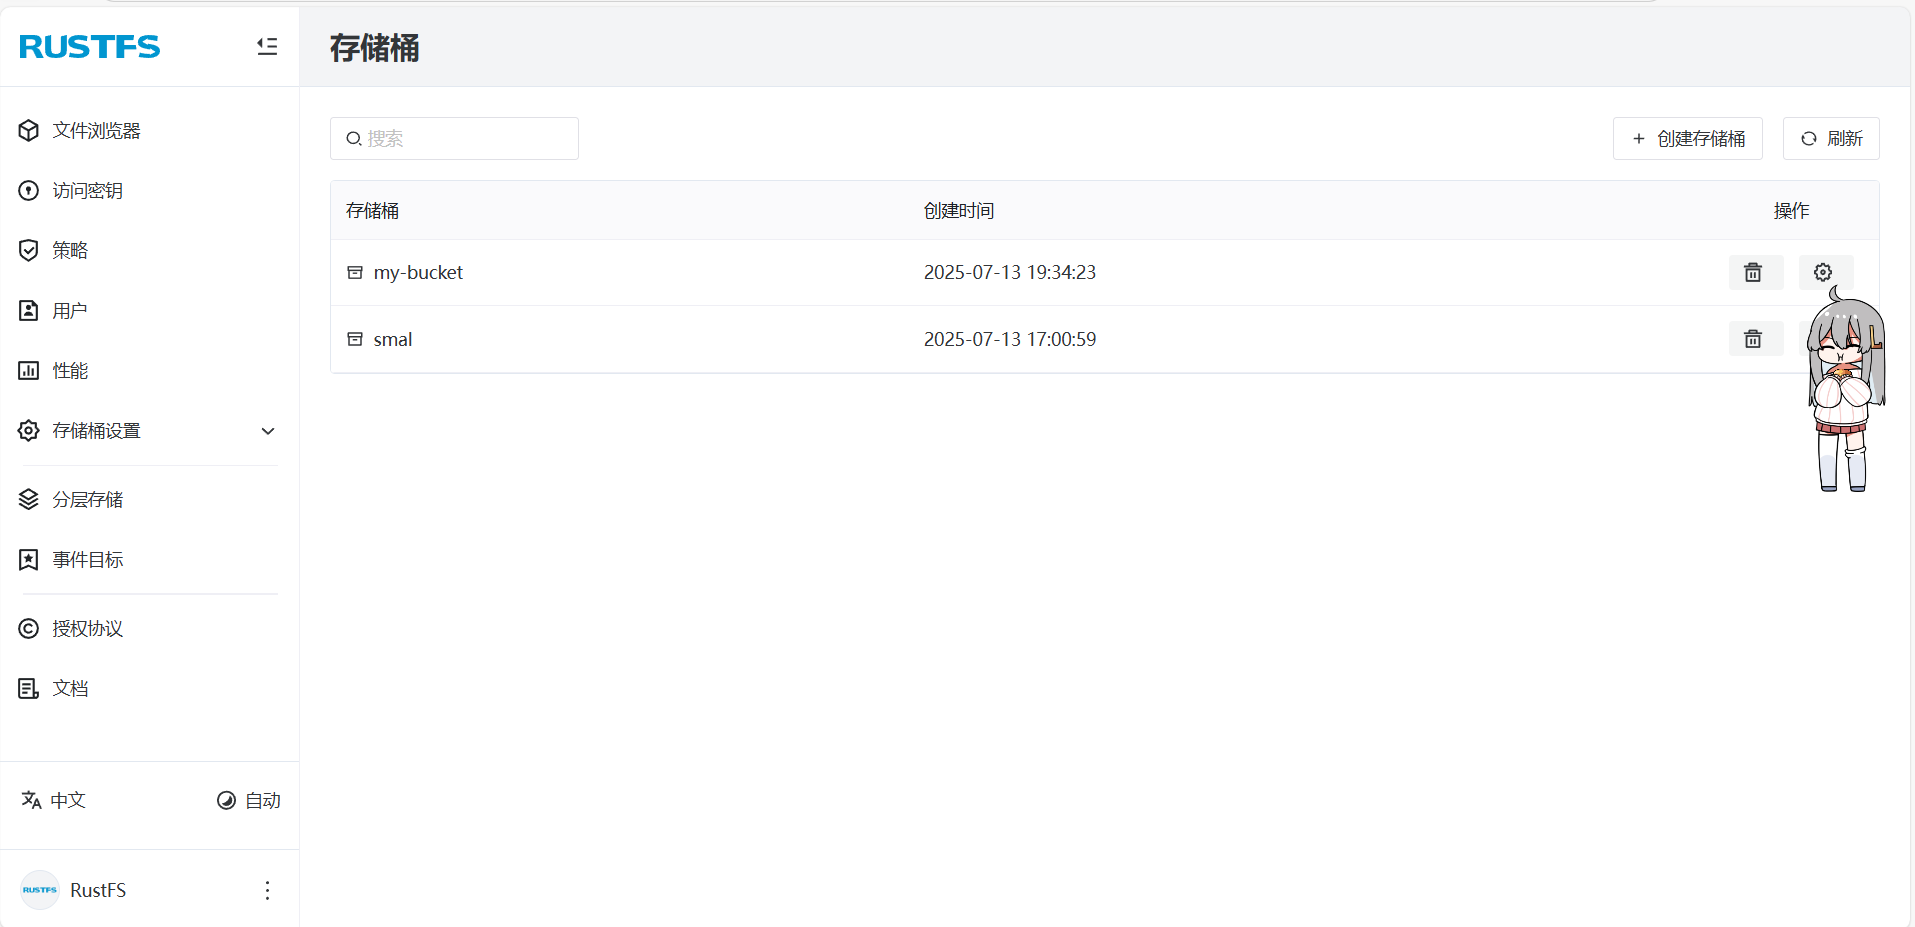Select 访问密钥 in the sidebar
The image size is (1915, 927).
tap(90, 190)
